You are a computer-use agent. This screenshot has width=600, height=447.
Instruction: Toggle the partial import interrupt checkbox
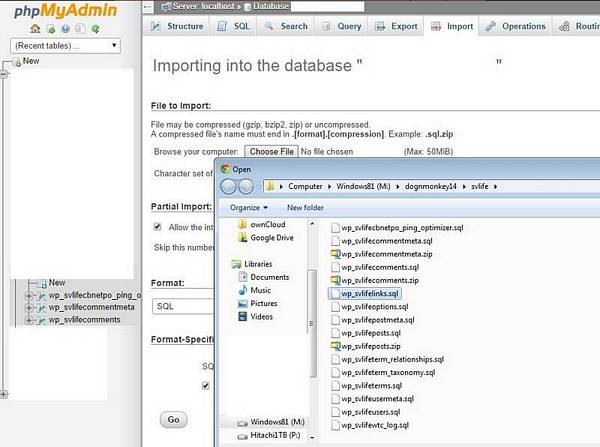[158, 227]
